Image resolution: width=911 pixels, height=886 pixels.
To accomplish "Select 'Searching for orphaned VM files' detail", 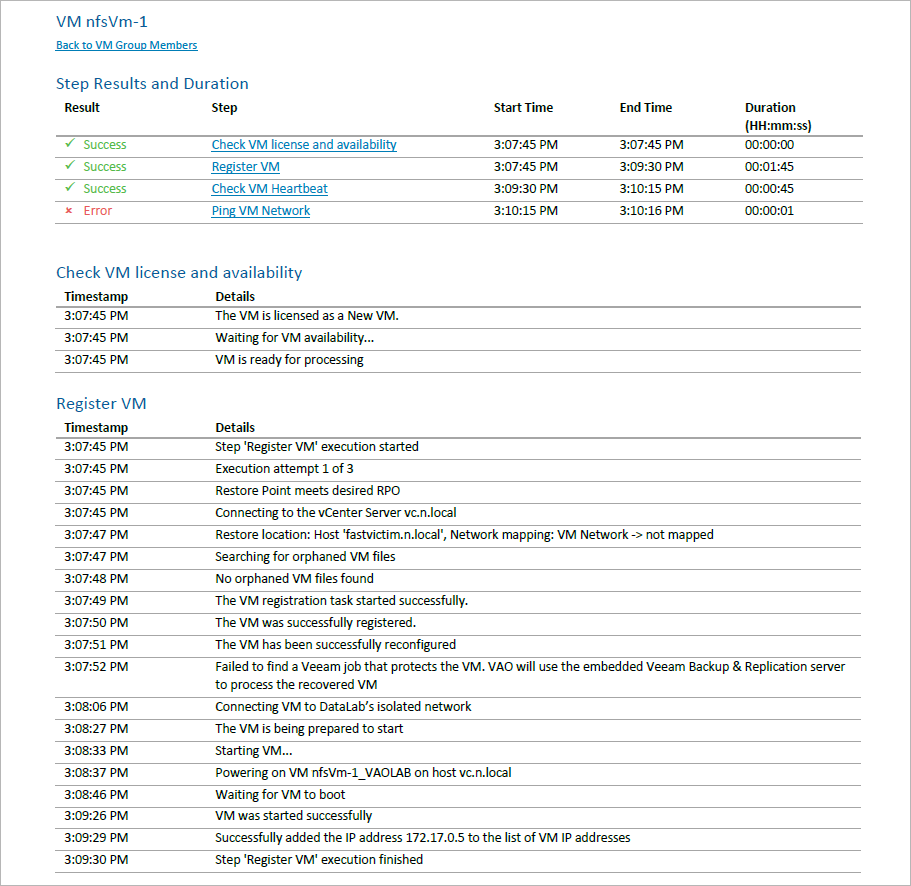I will tap(305, 557).
